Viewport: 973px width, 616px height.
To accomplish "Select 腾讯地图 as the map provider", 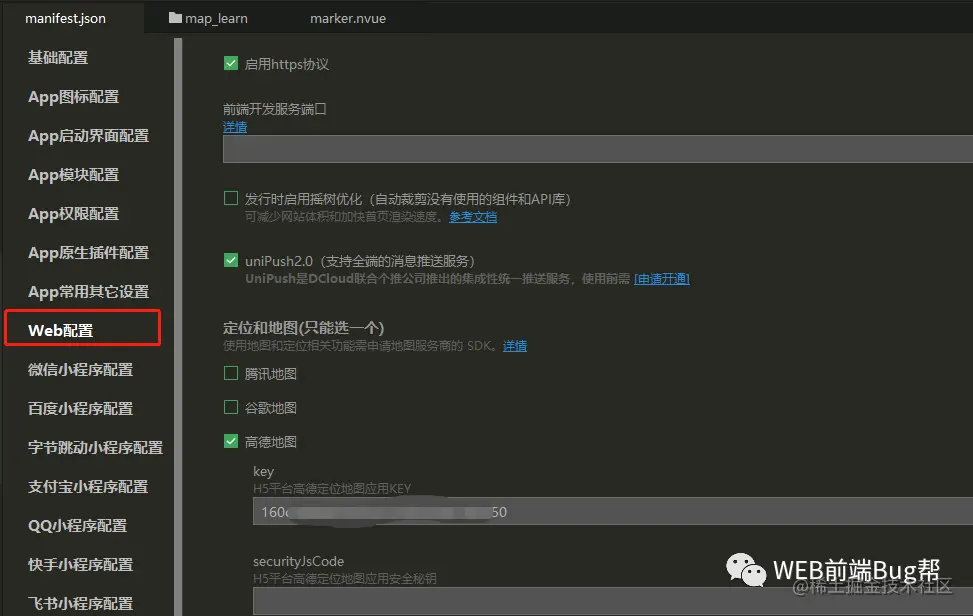I will click(230, 371).
